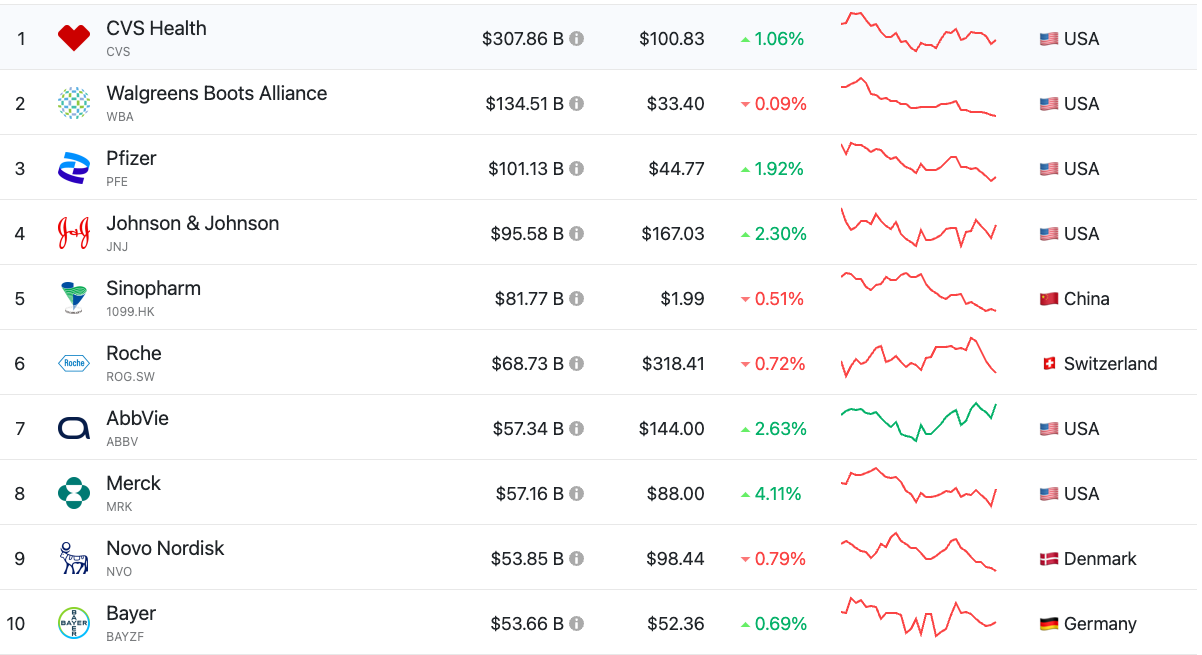1202x655 pixels.
Task: Click the Johnson & Johnson logo
Action: pos(74,233)
